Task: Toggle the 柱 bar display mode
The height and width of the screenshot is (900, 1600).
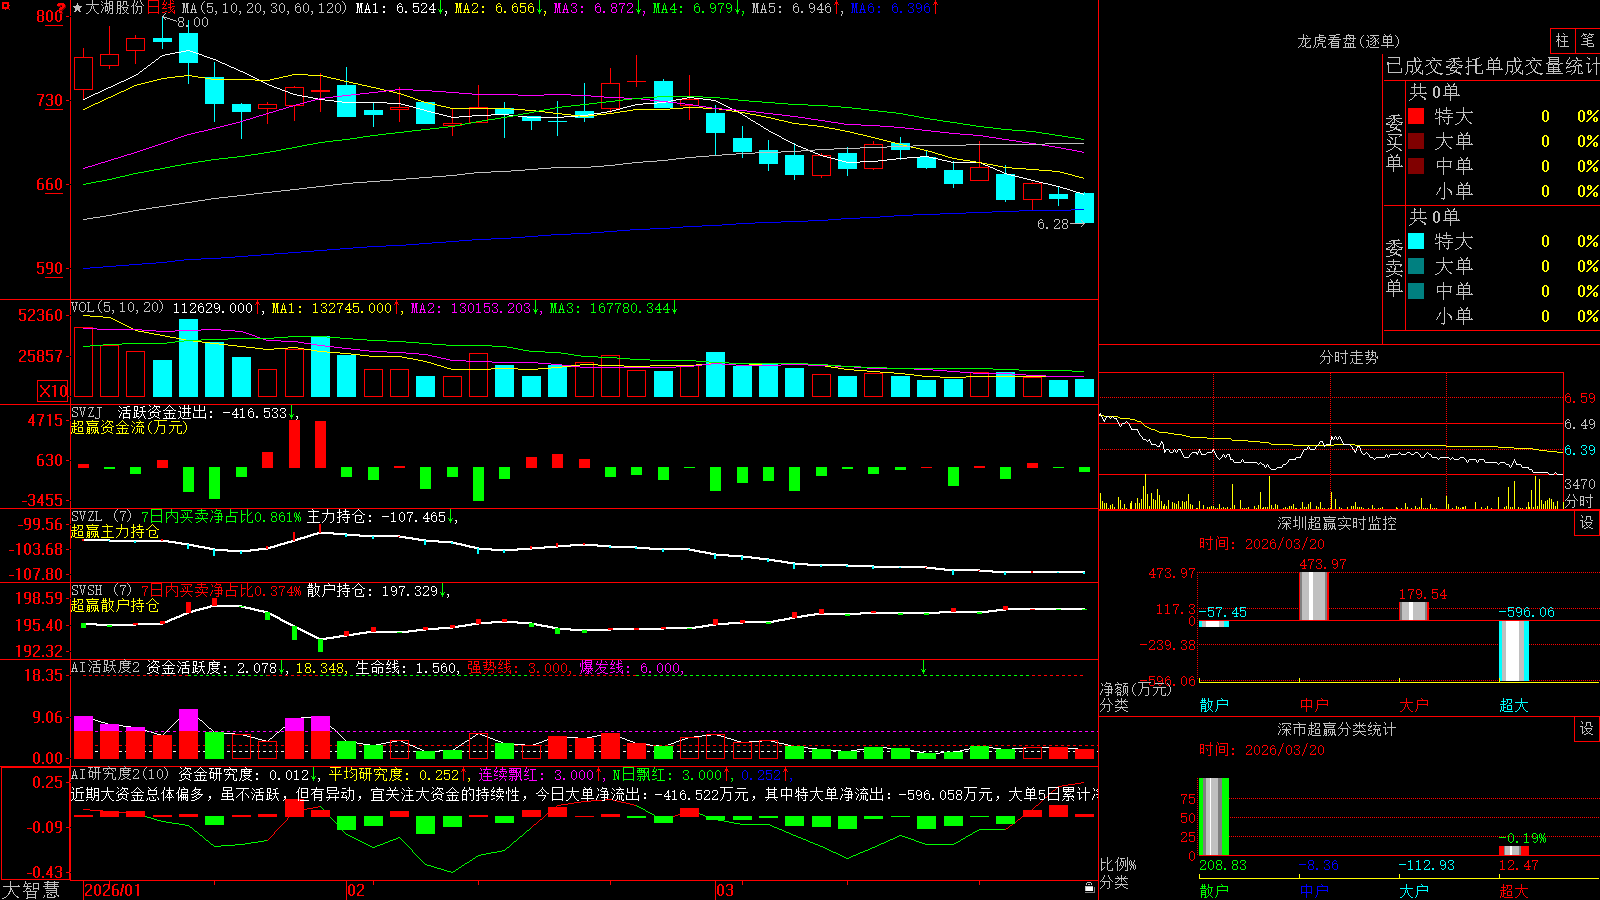Action: (1562, 41)
